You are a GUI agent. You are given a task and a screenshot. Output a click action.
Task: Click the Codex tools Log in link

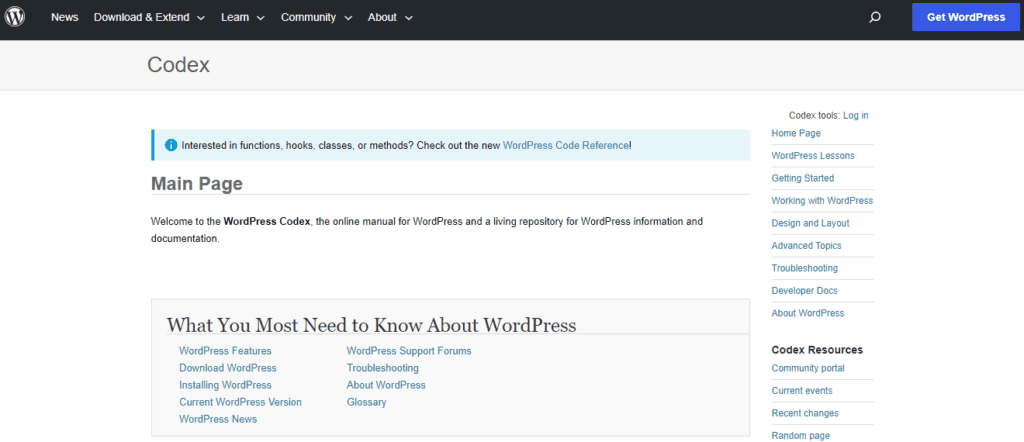[855, 115]
